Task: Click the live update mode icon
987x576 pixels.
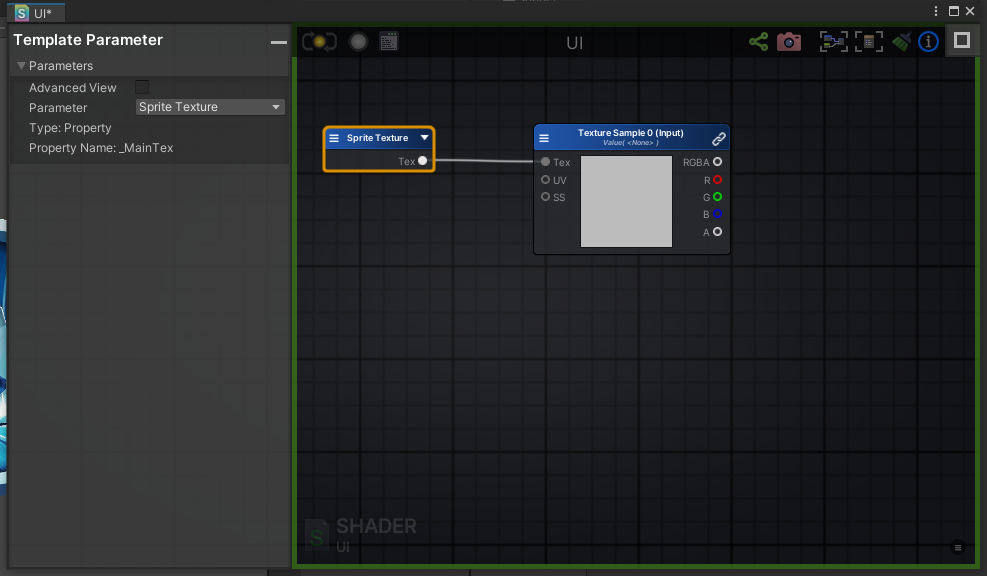Action: 319,42
